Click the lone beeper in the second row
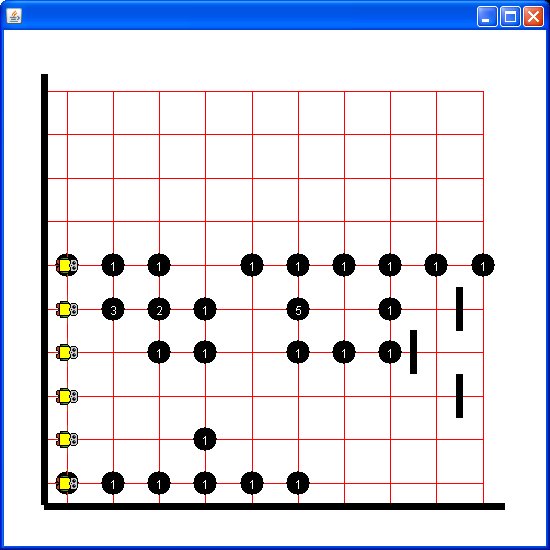Screen dimensions: 550x550 [x=205, y=440]
